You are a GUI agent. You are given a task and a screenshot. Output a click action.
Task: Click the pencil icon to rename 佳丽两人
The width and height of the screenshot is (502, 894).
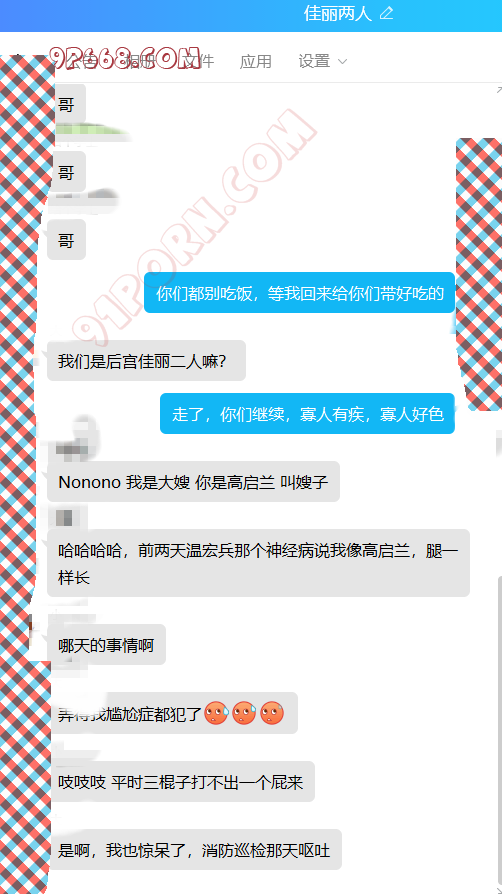click(x=386, y=13)
